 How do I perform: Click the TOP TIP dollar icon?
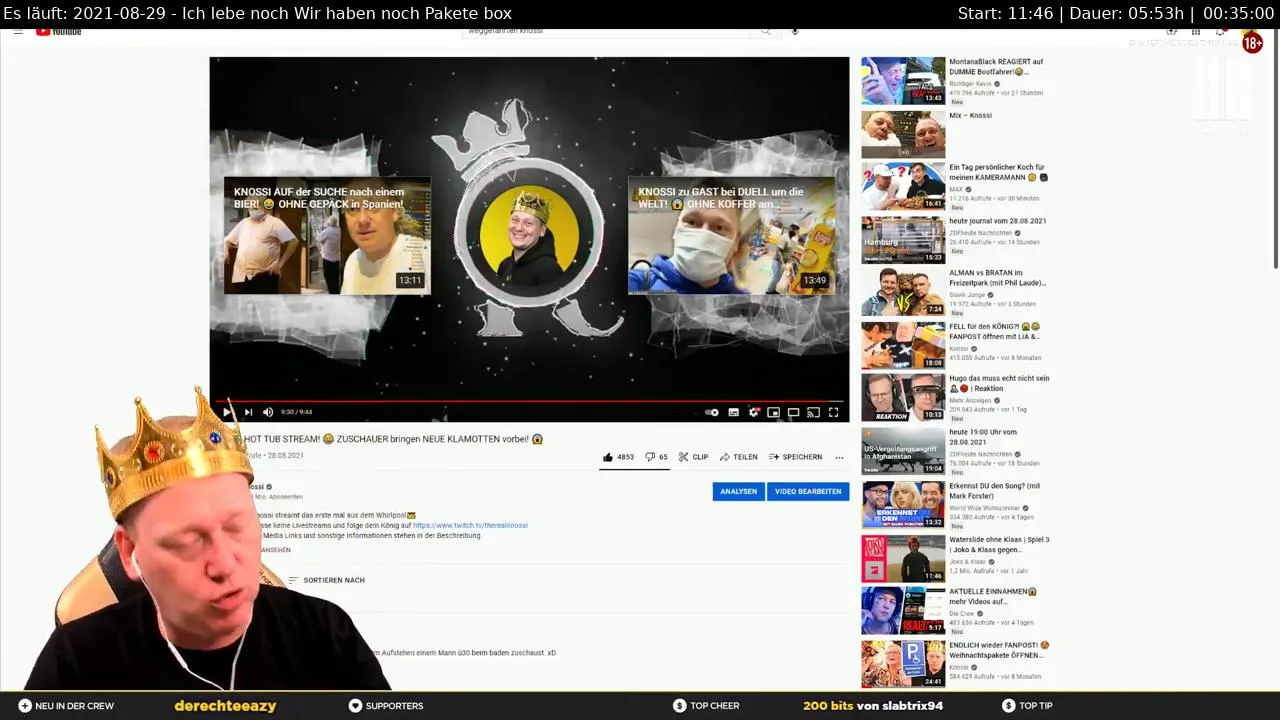(x=1009, y=706)
